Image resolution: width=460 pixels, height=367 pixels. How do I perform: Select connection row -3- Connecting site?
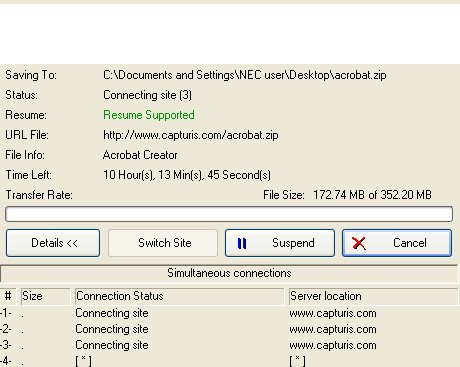229,345
